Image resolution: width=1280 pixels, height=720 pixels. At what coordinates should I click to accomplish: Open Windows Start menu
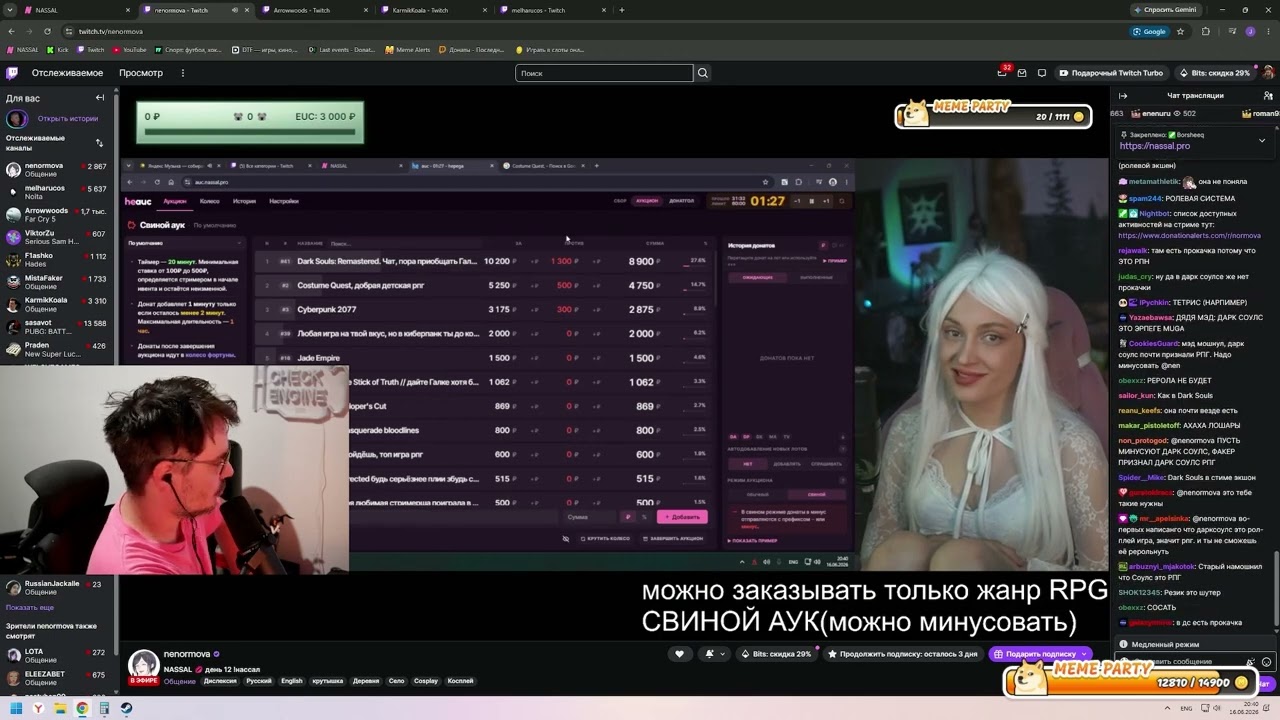coord(16,708)
